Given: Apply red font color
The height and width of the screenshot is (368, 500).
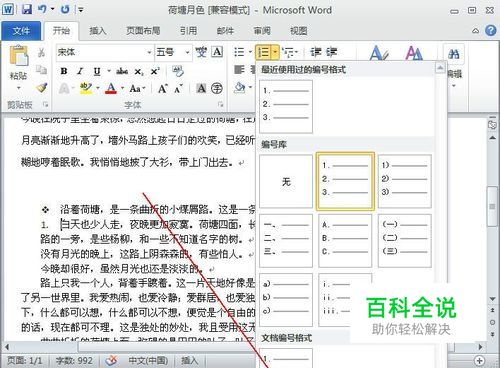Looking at the screenshot, I should click(111, 88).
